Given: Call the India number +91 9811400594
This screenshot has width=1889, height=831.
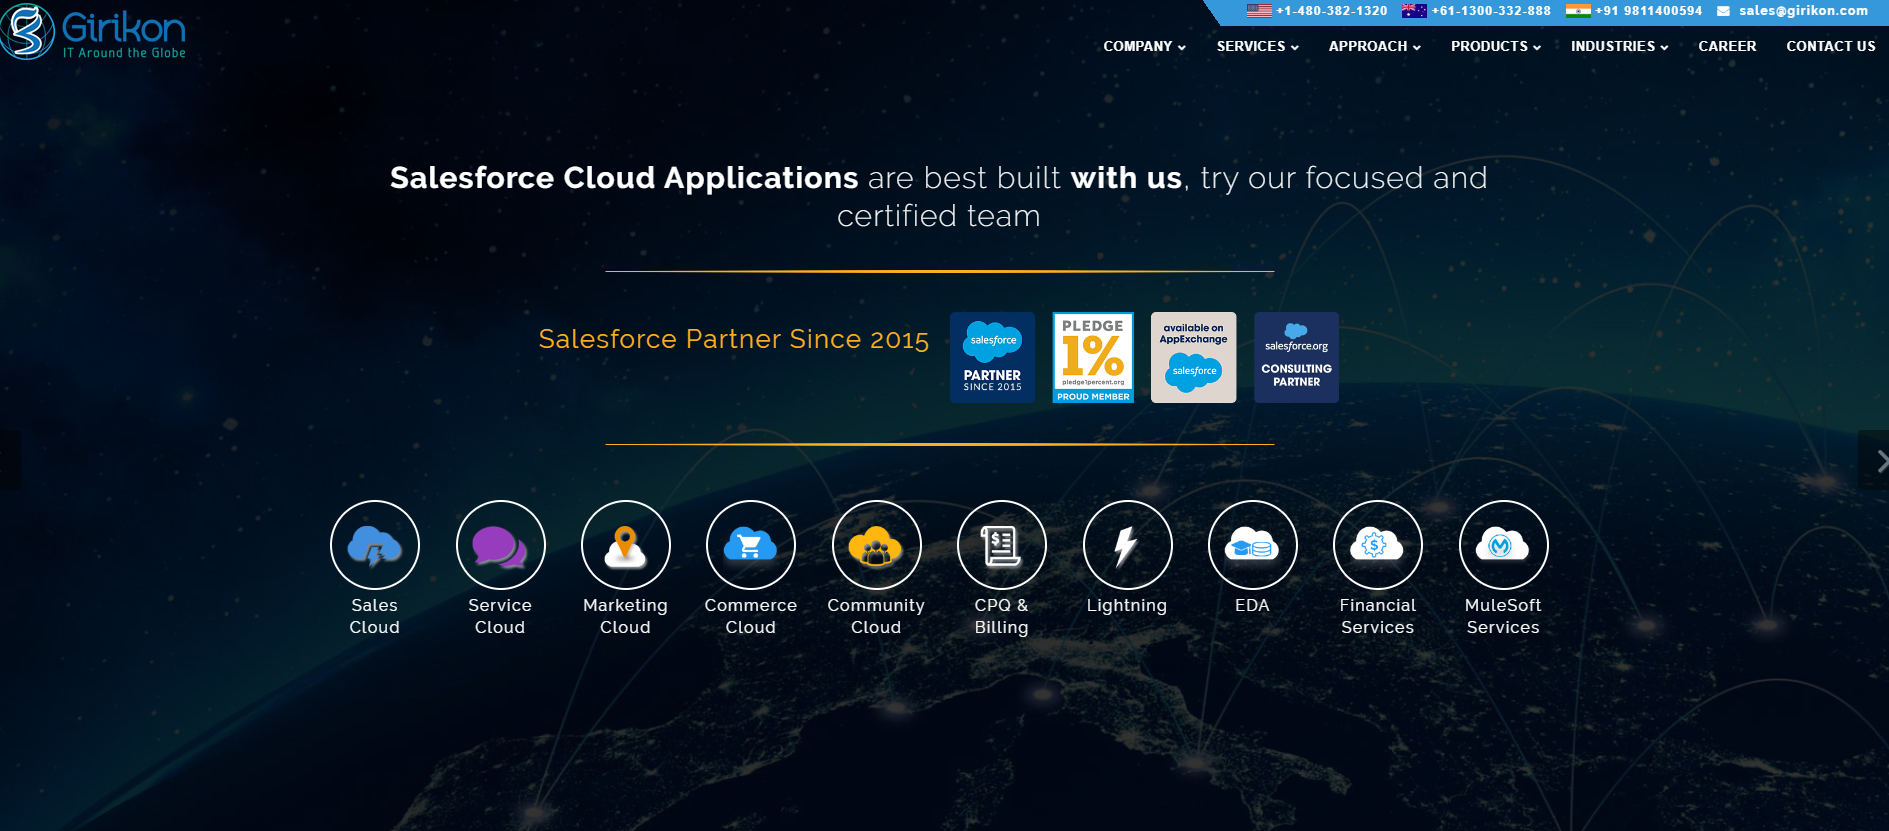Looking at the screenshot, I should click(x=1649, y=11).
